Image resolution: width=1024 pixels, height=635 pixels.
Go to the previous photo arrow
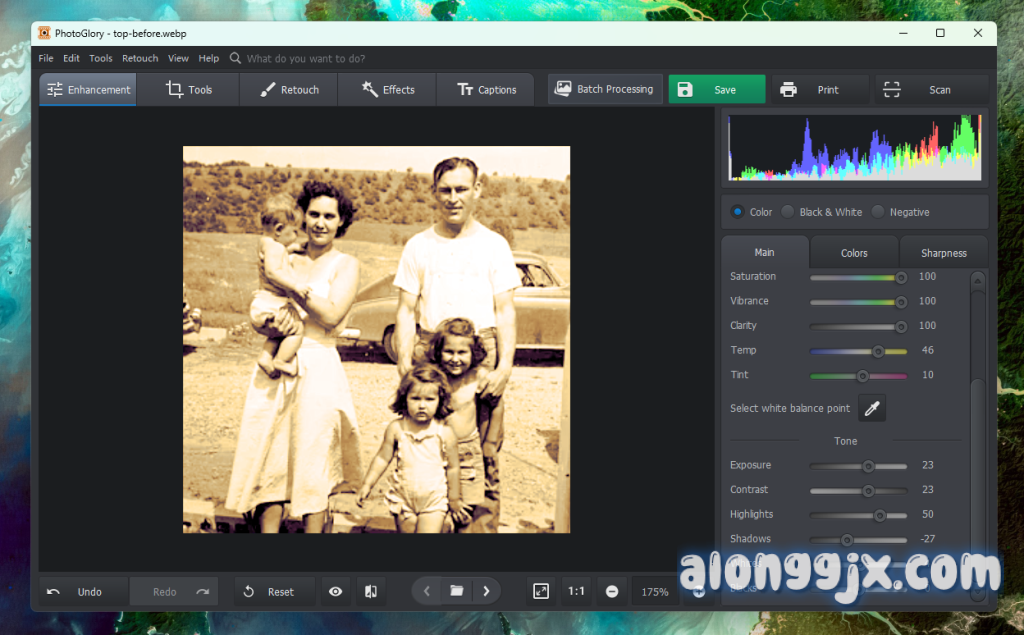click(x=427, y=591)
